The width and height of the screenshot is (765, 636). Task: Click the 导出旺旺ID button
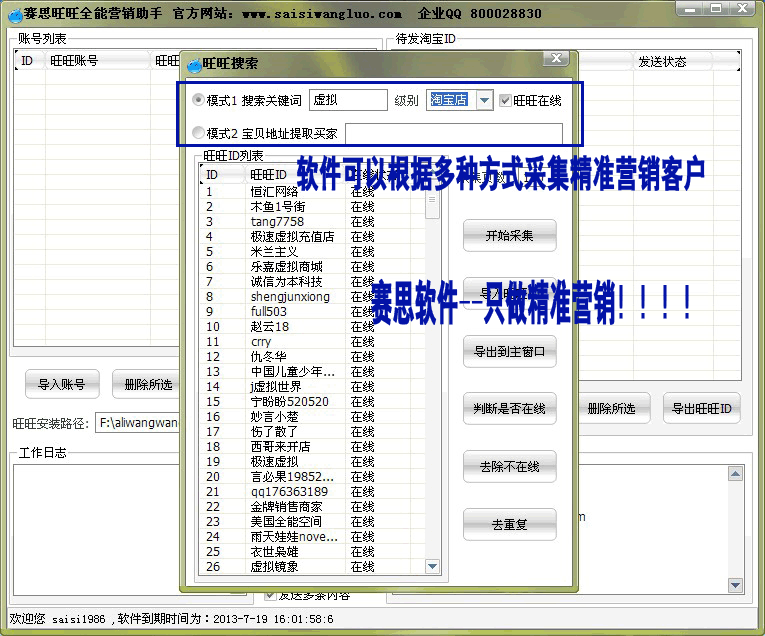(x=702, y=408)
